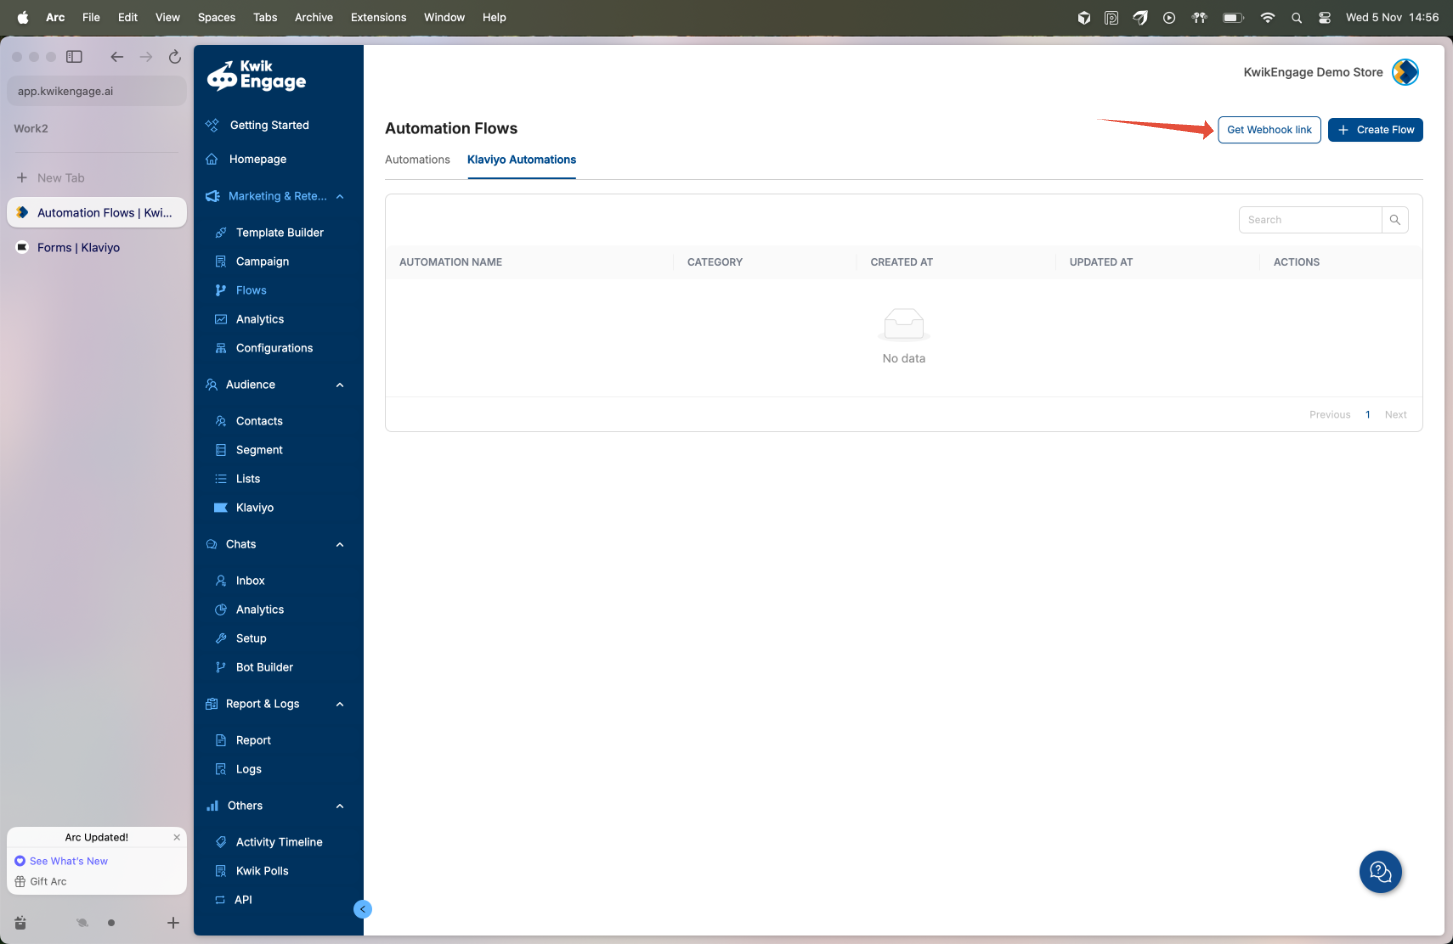The height and width of the screenshot is (944, 1453).
Task: Switch to Forms | Klaviyo tab
Action: (x=97, y=248)
